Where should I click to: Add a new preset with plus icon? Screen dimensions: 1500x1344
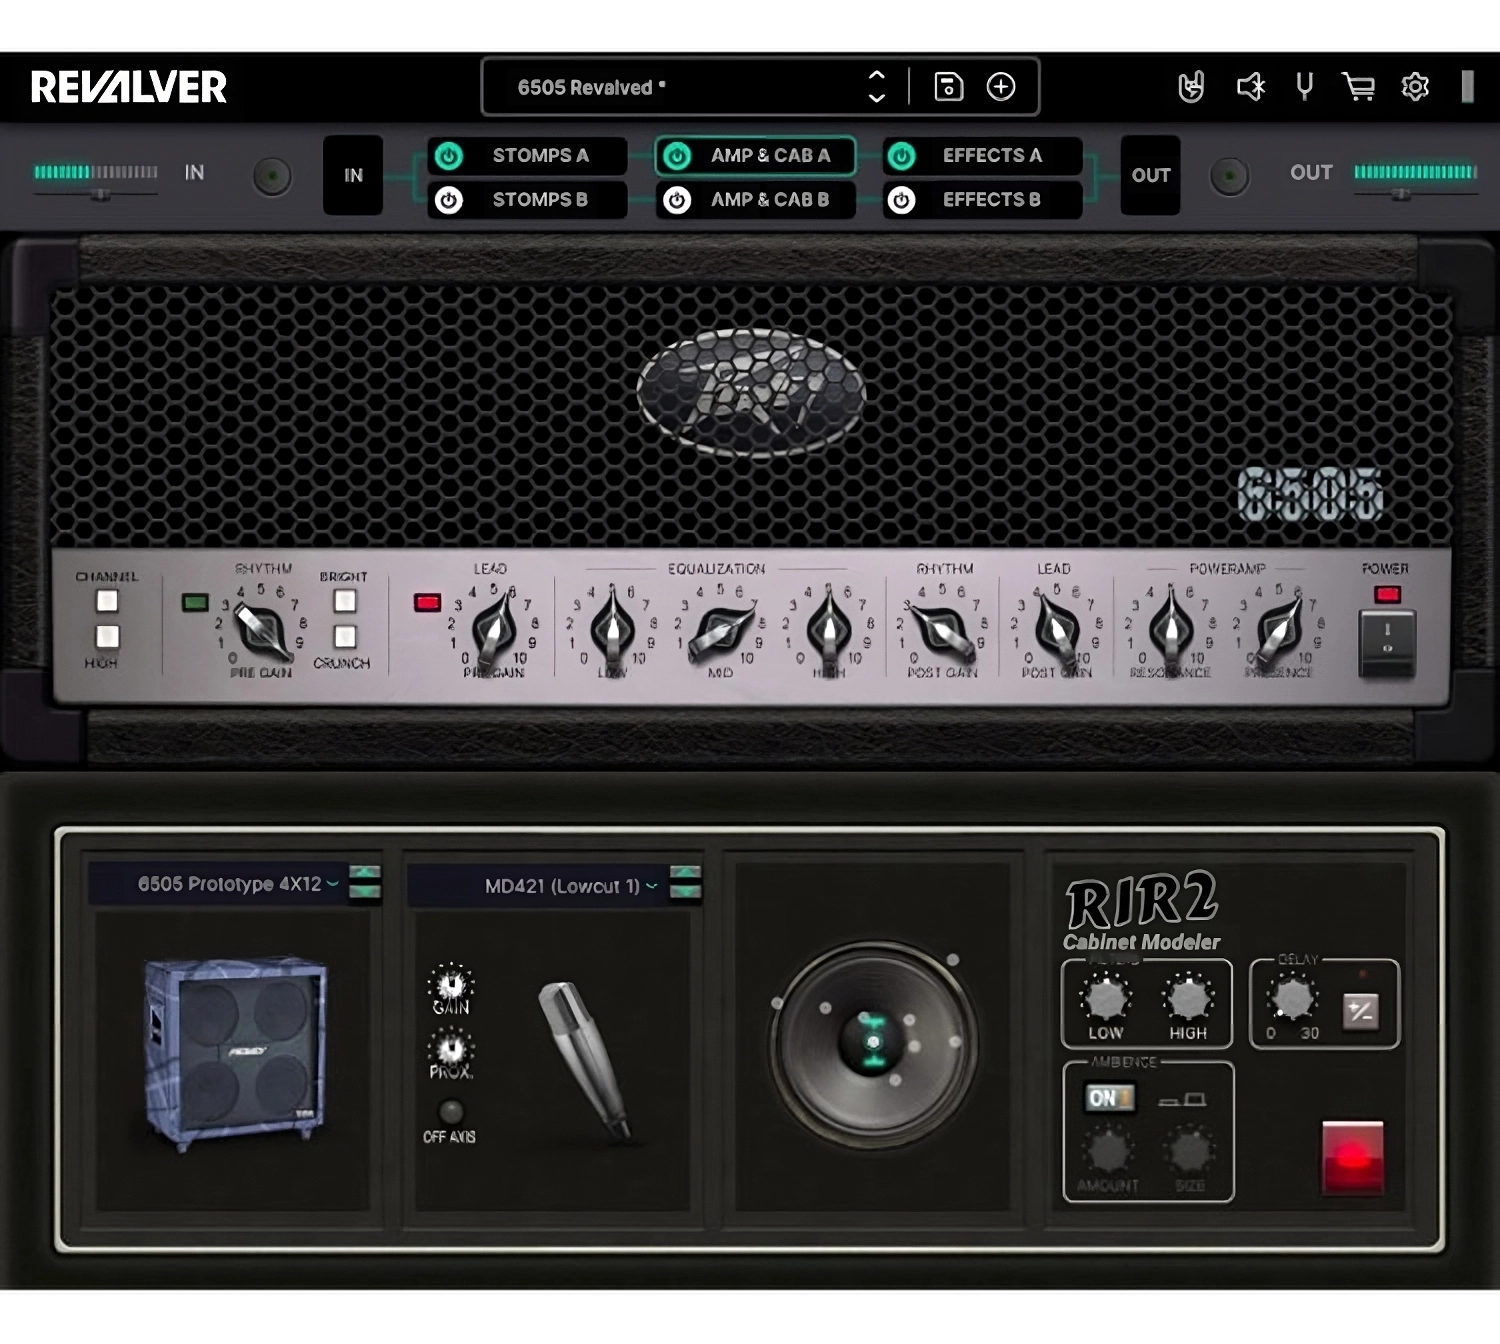point(1001,87)
